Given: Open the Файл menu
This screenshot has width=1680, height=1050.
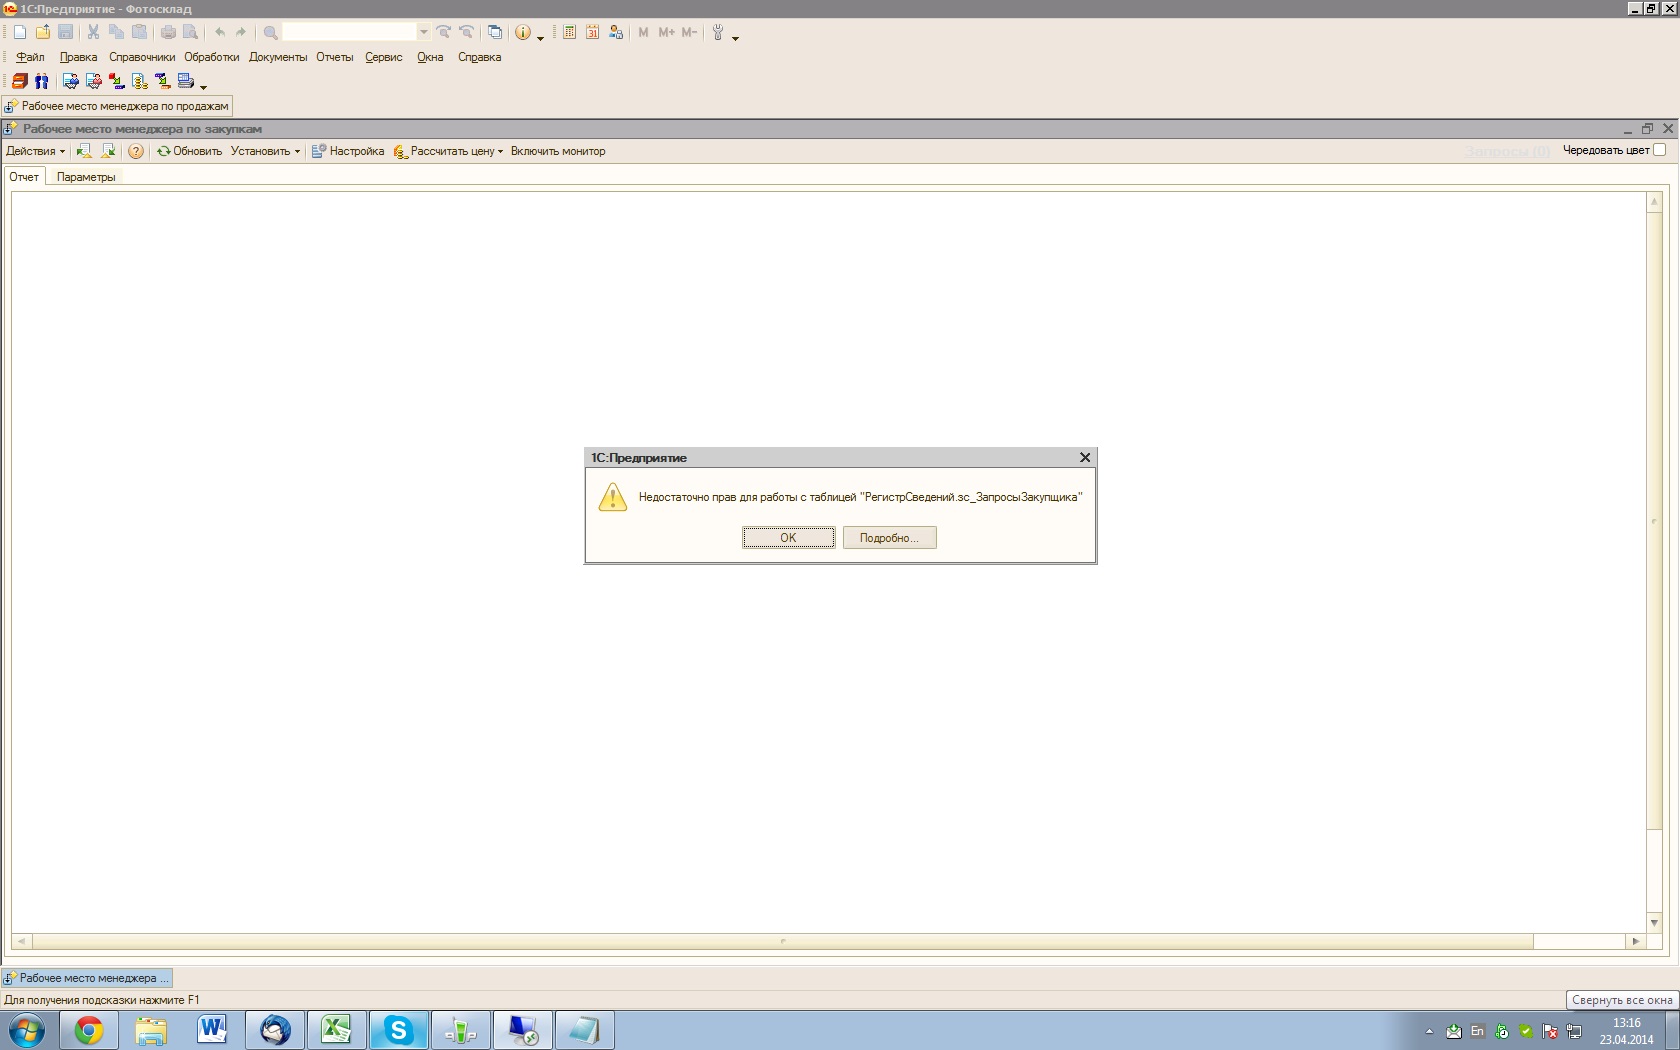Looking at the screenshot, I should tap(30, 57).
